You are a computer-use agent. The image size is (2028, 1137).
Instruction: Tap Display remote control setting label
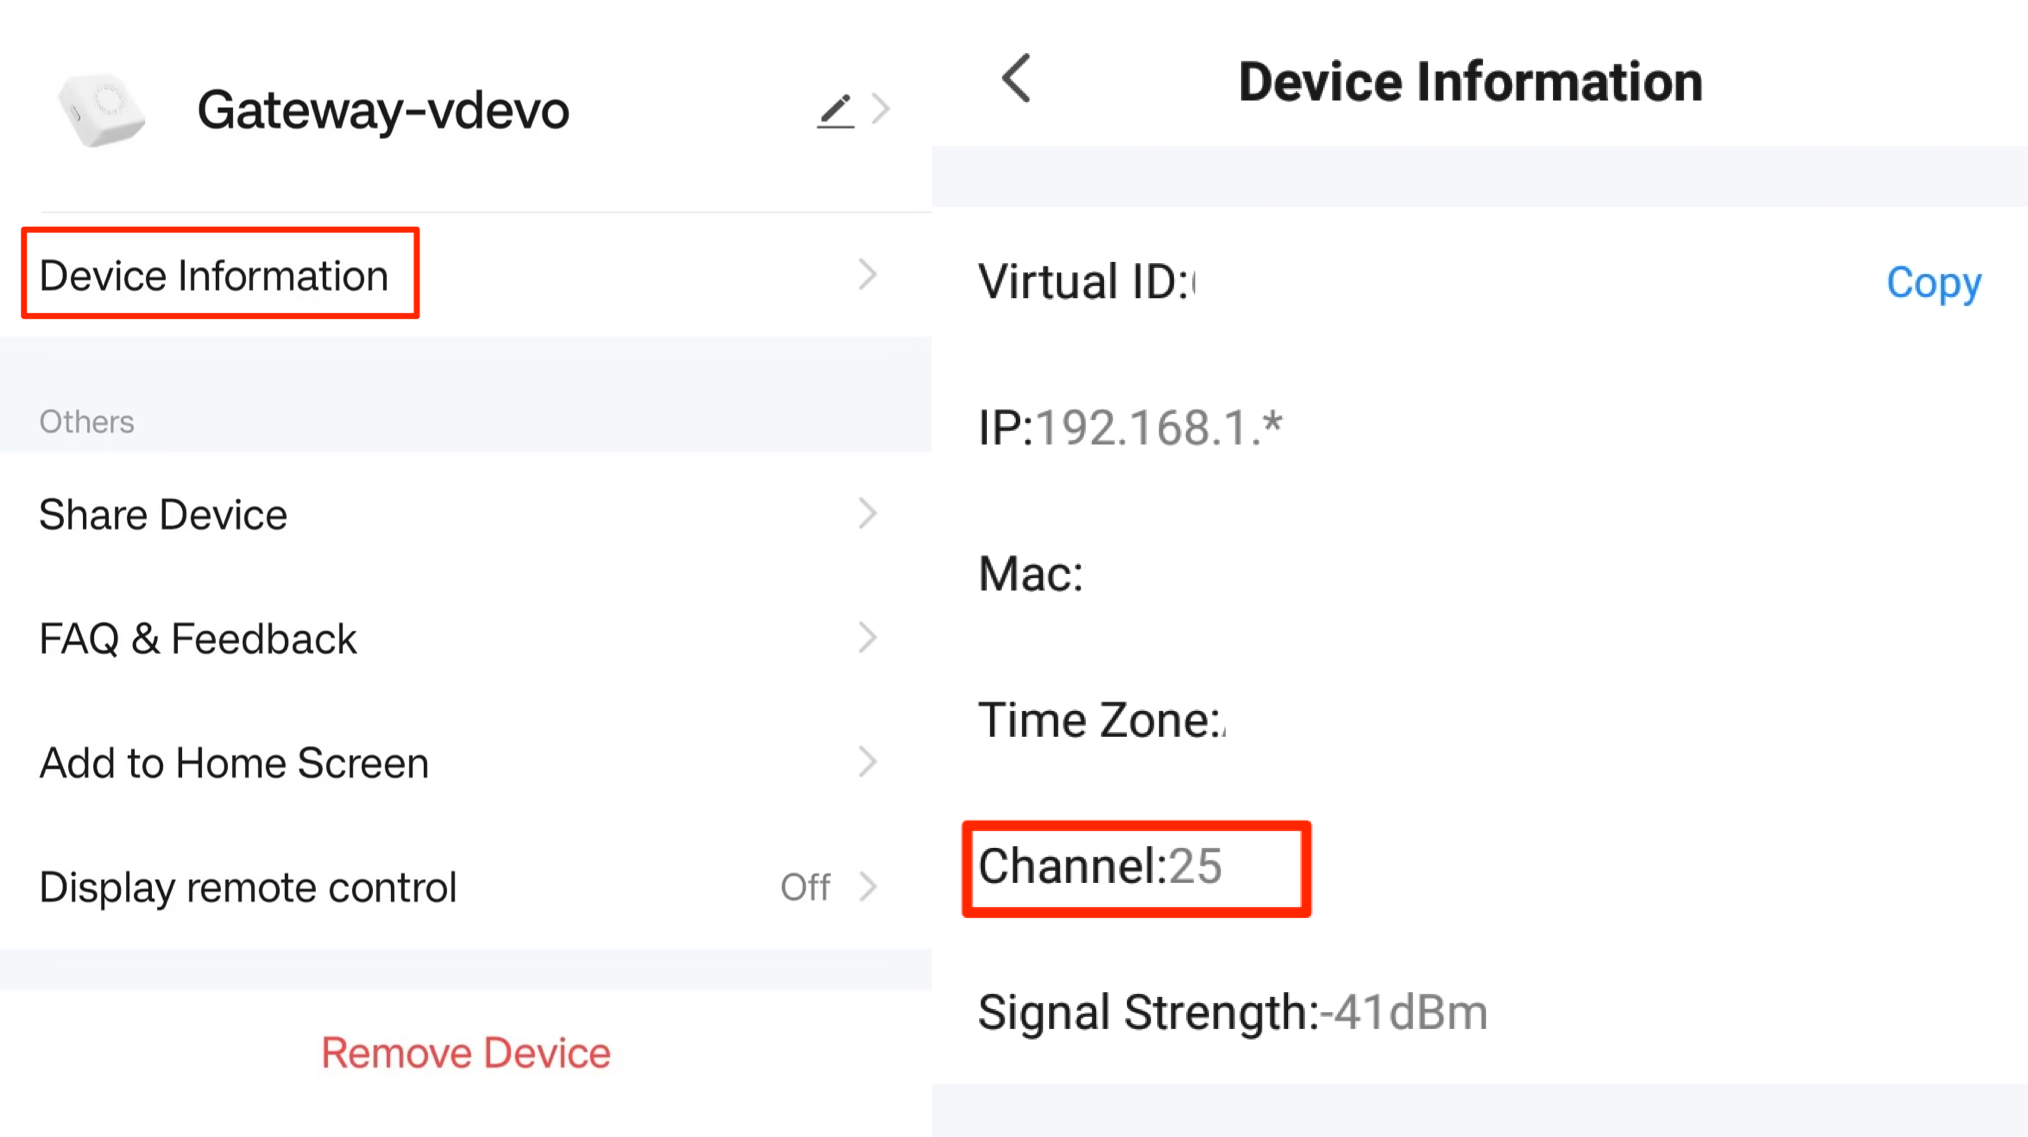tap(248, 888)
